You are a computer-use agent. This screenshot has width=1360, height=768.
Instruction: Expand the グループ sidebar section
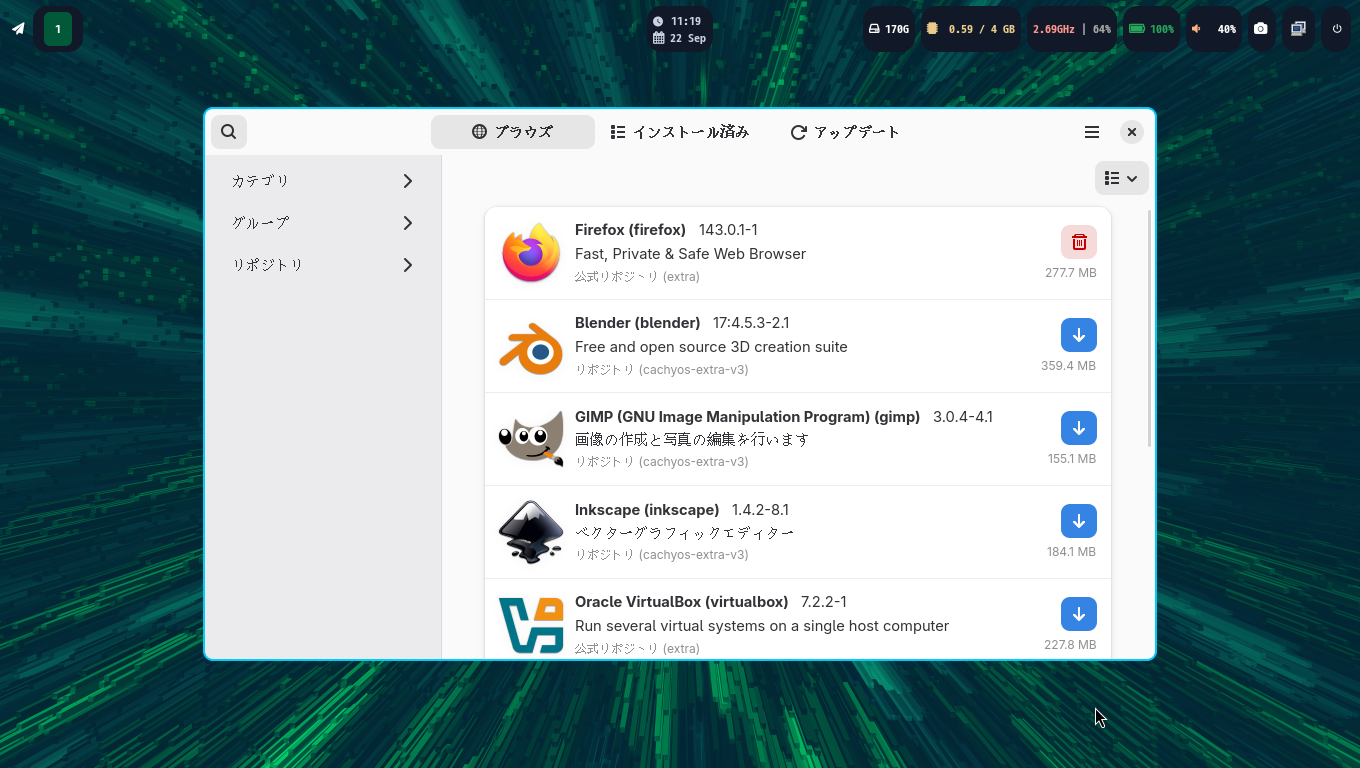coord(323,223)
